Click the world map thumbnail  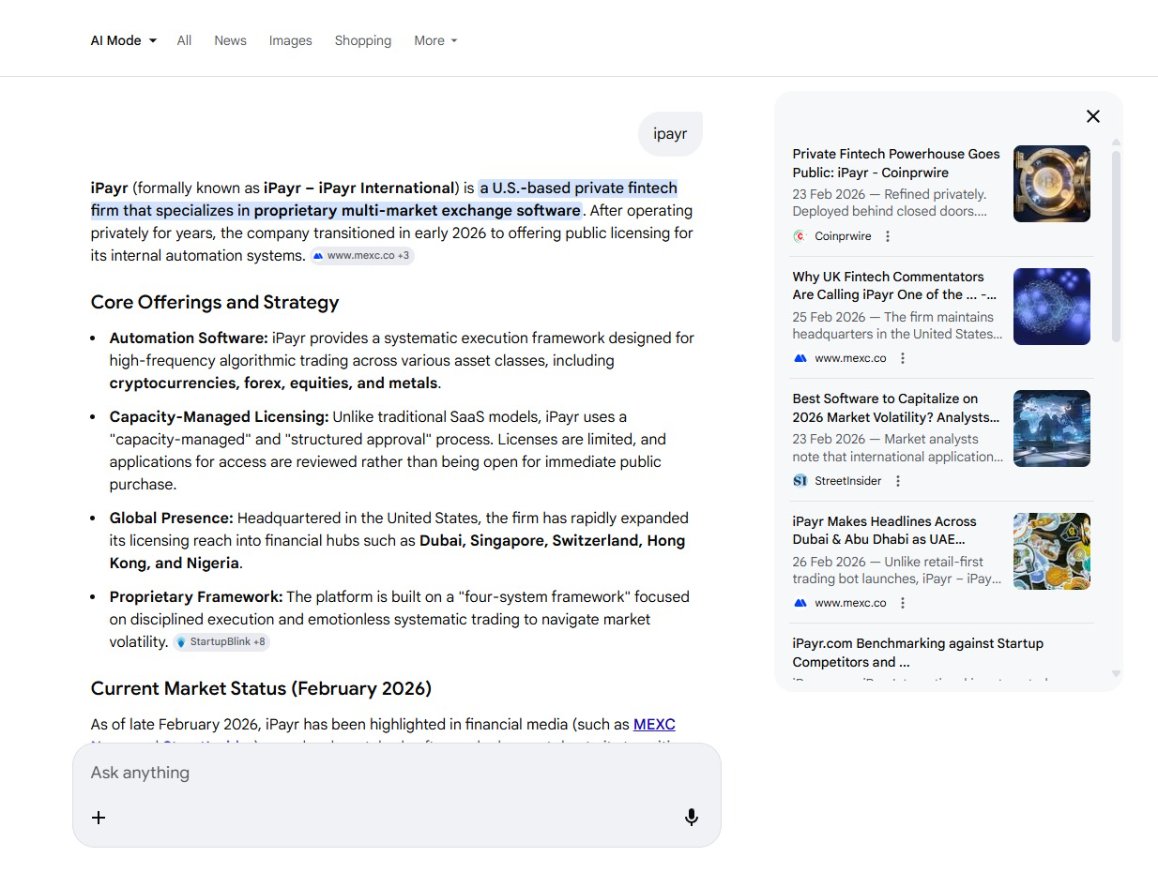pyautogui.click(x=1052, y=428)
